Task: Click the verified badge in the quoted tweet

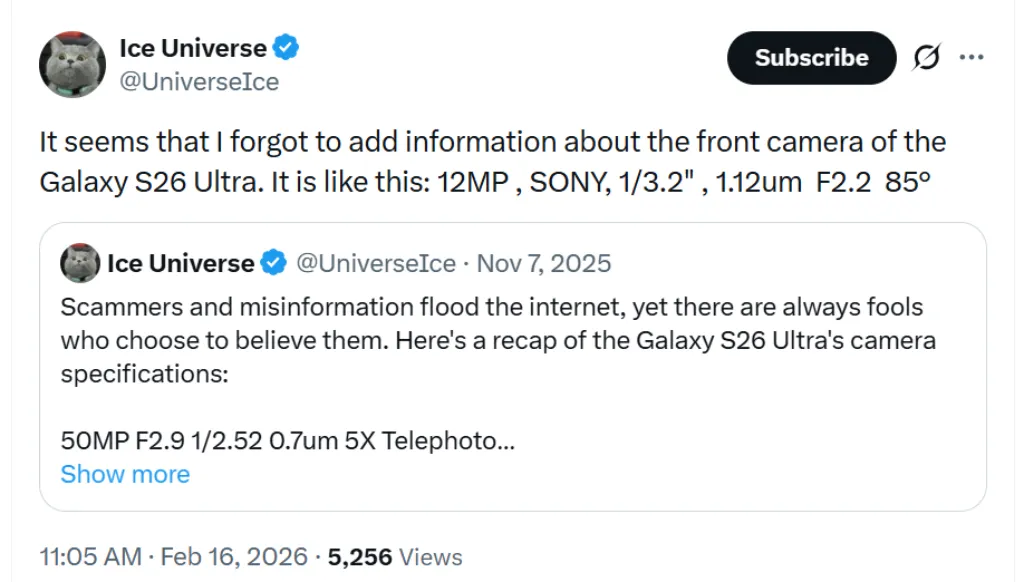Action: tap(273, 263)
